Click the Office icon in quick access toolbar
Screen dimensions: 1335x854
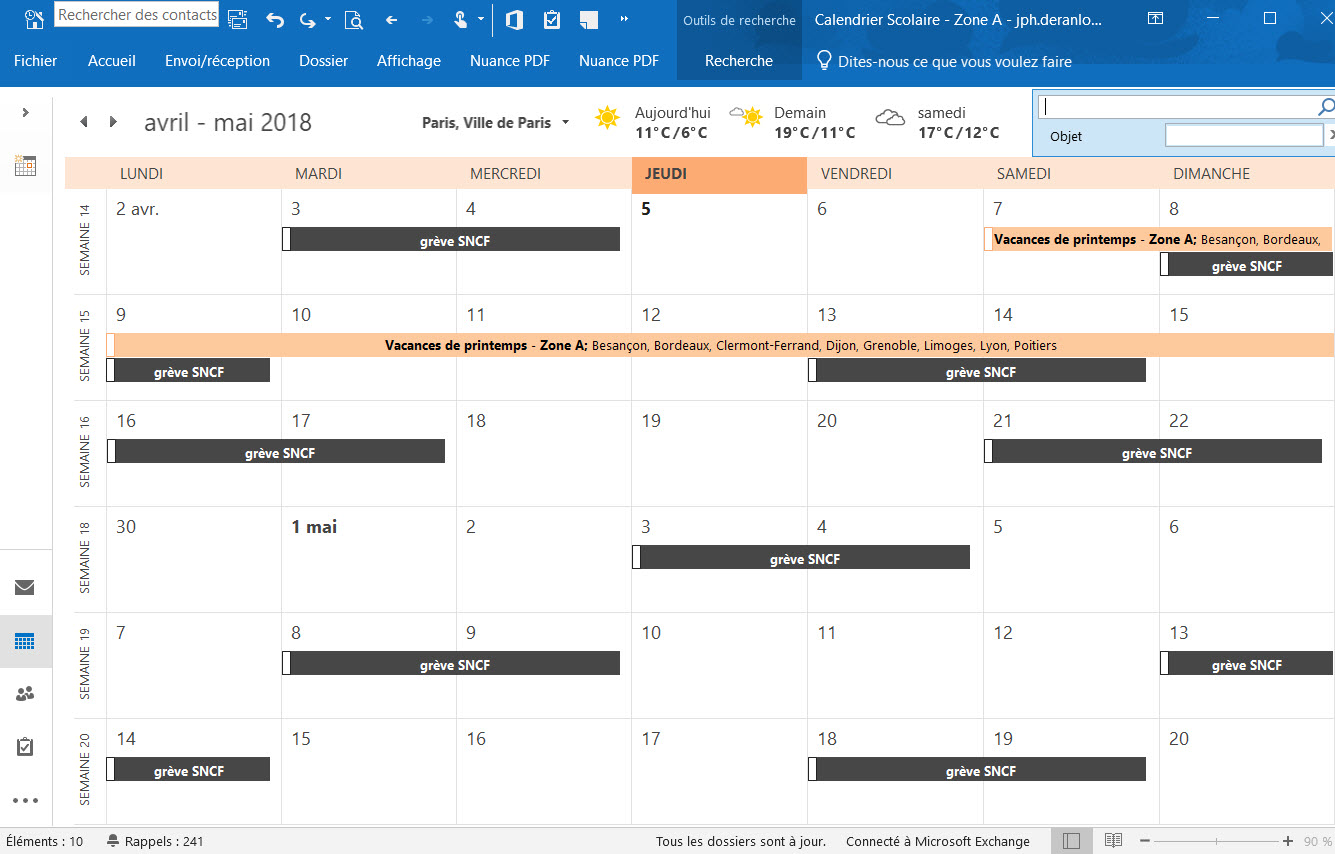(x=515, y=19)
